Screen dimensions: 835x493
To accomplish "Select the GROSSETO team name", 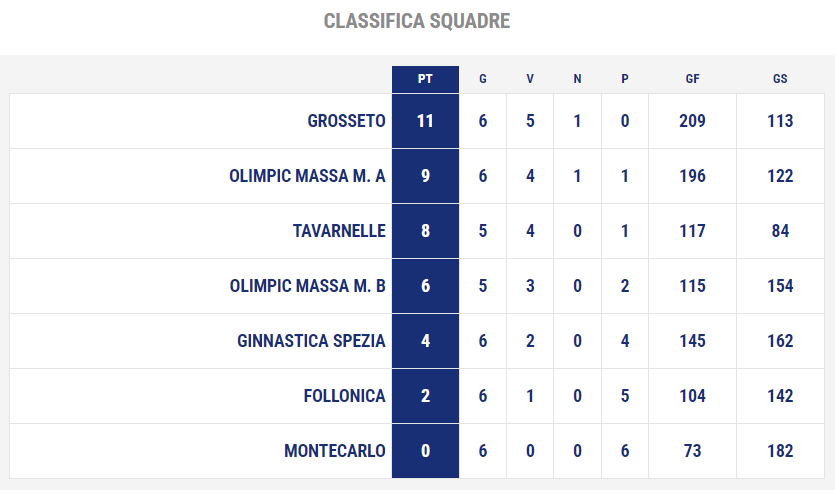I will coord(346,121).
